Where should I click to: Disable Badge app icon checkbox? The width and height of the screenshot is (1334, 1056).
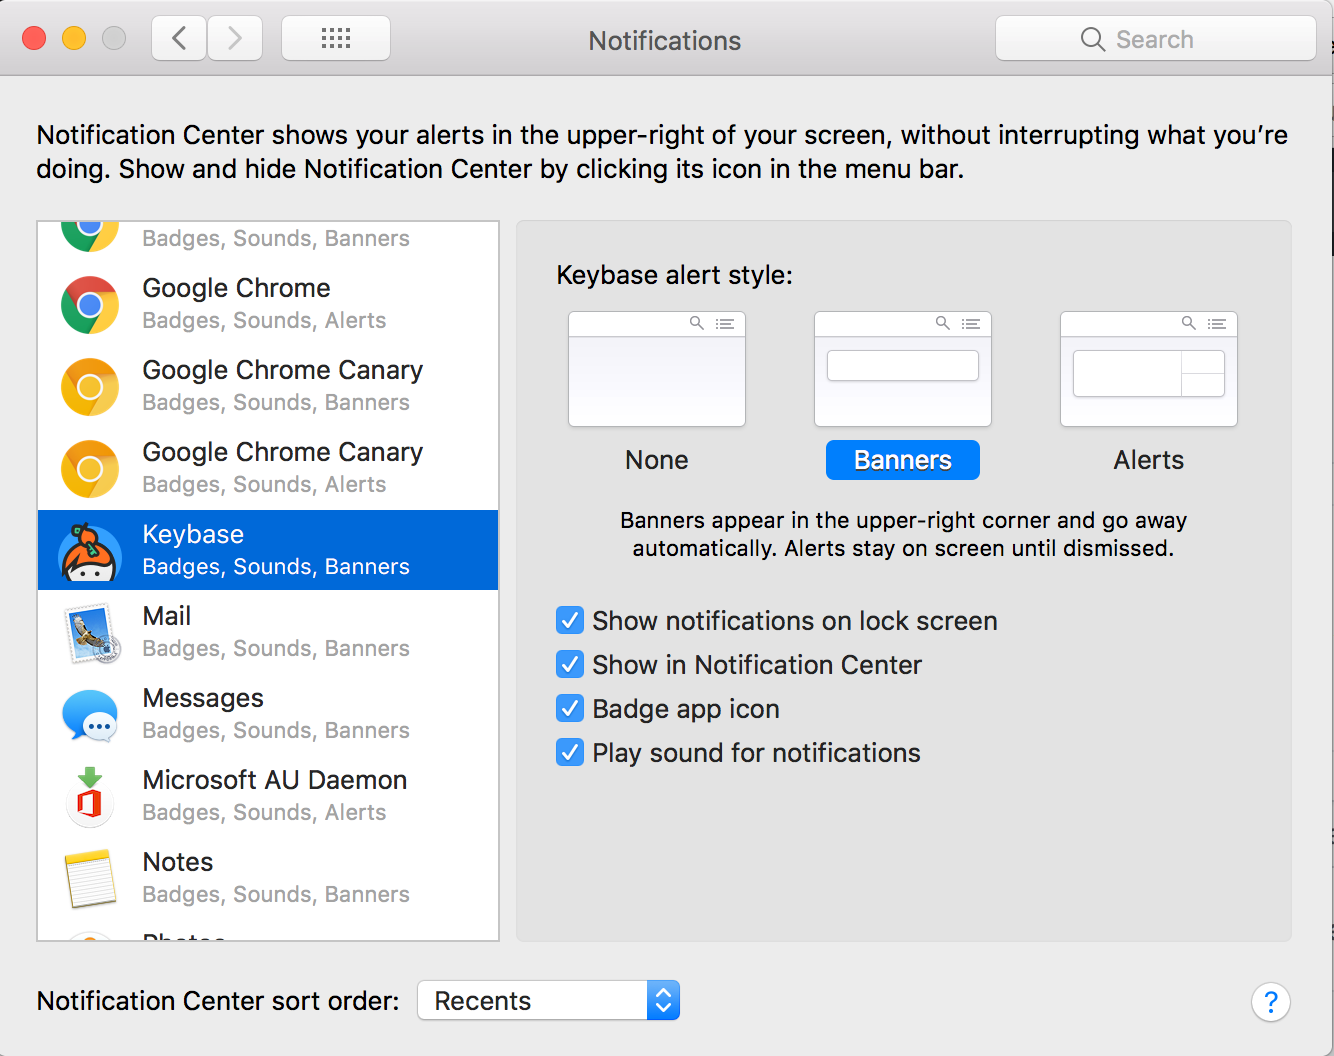point(570,709)
